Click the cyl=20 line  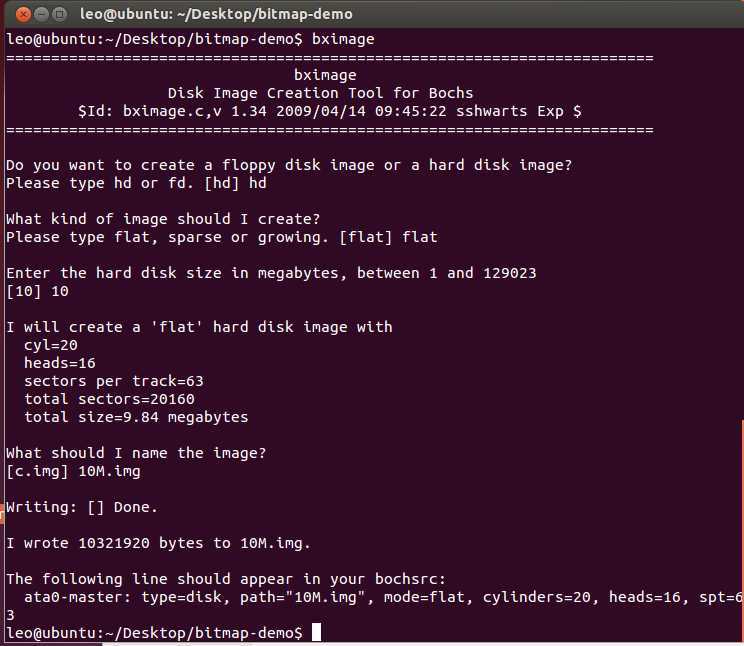coord(51,345)
